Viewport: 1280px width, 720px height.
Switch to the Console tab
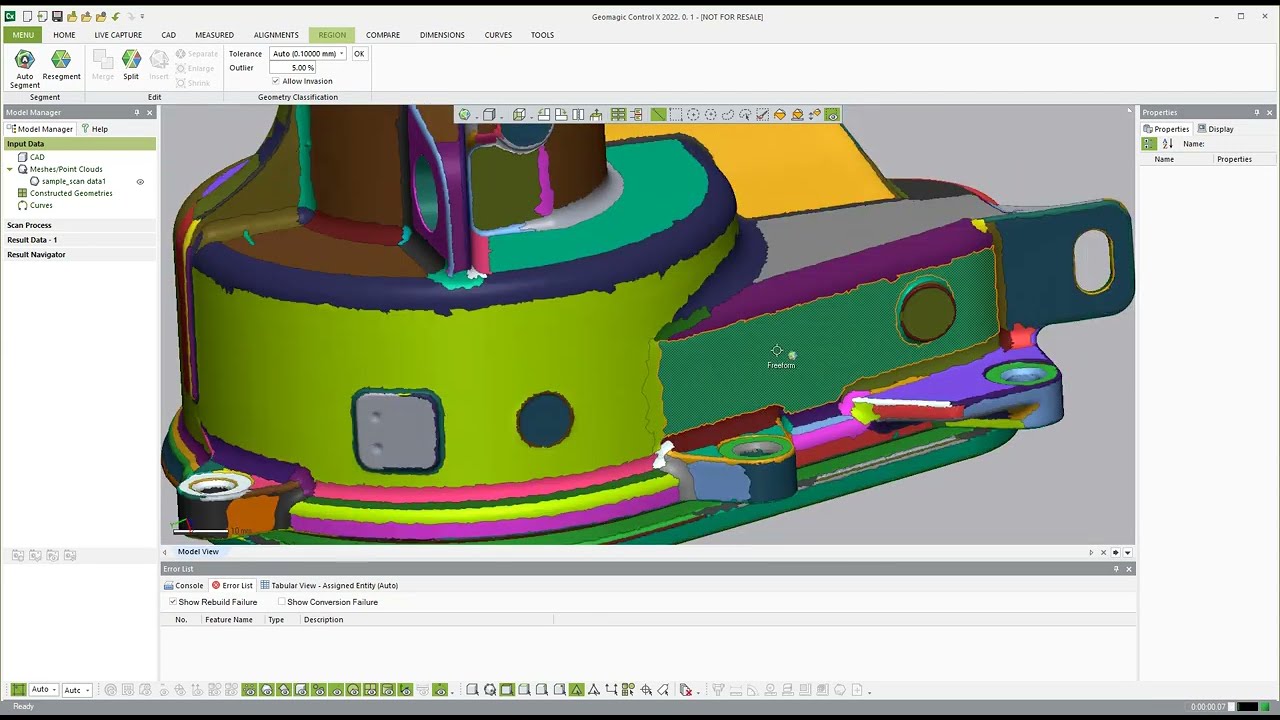(183, 586)
